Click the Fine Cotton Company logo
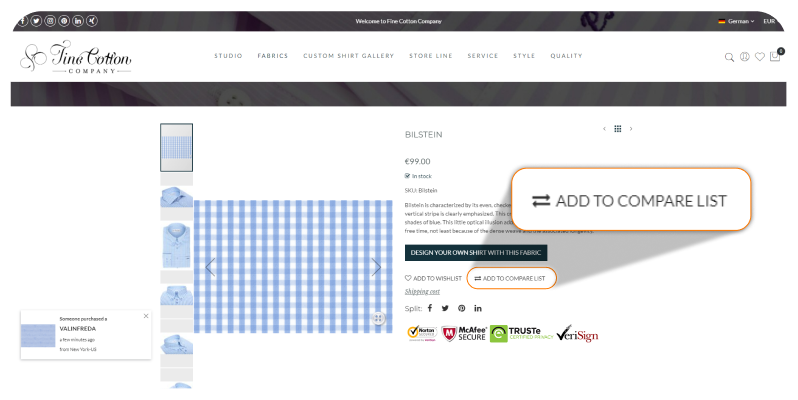798x400 pixels. pos(75,56)
